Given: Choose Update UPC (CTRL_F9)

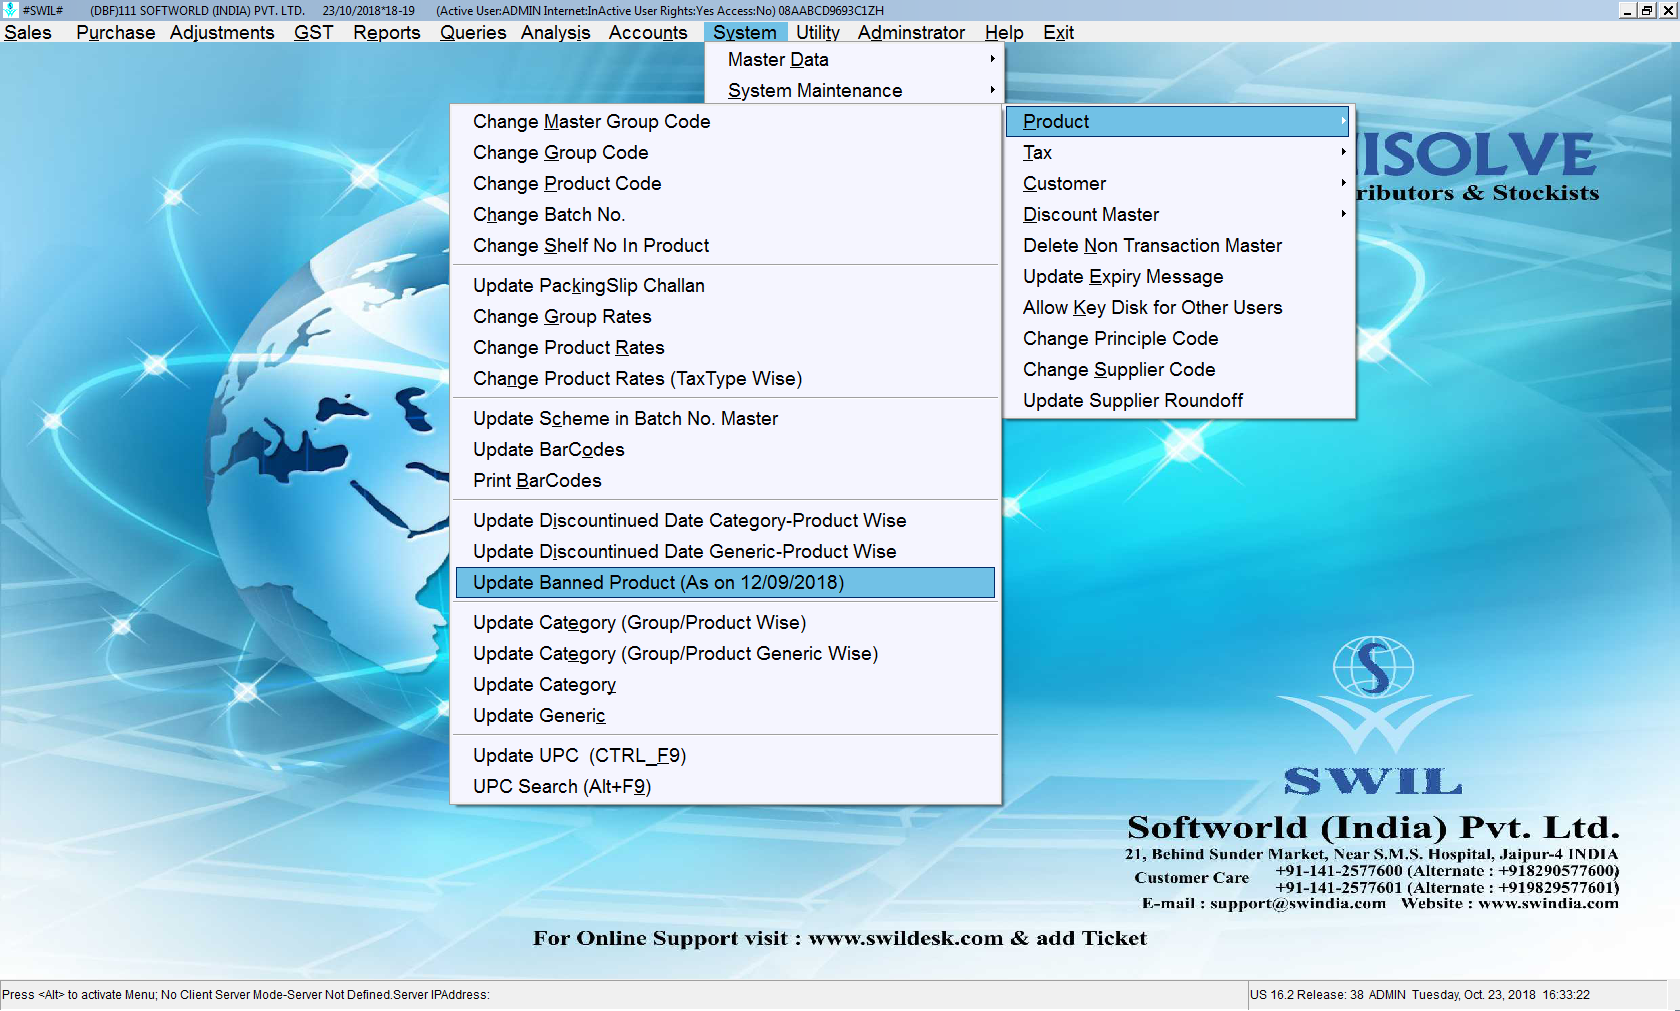Looking at the screenshot, I should (725, 755).
